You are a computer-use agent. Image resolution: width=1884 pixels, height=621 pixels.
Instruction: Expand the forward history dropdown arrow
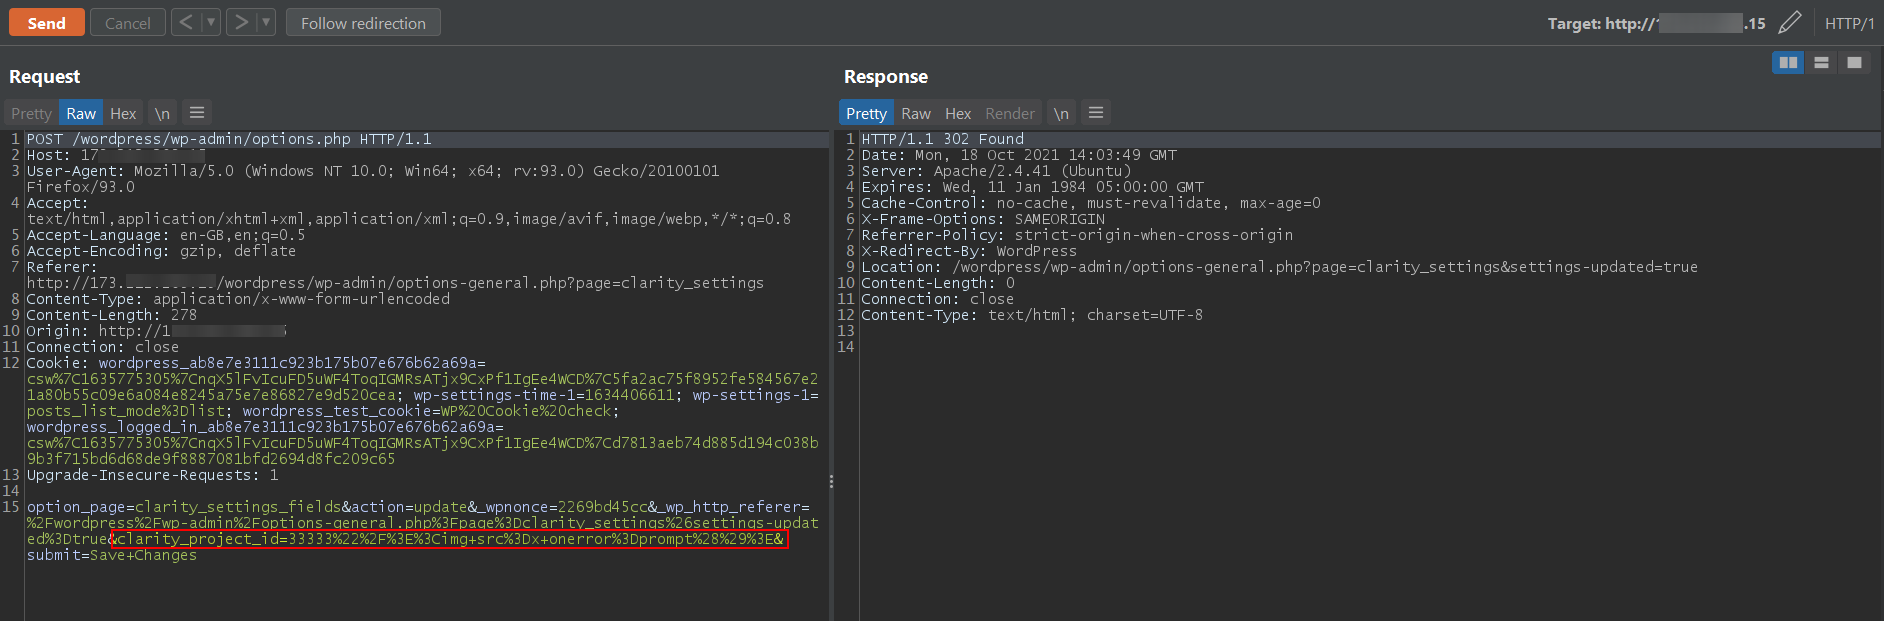point(265,22)
